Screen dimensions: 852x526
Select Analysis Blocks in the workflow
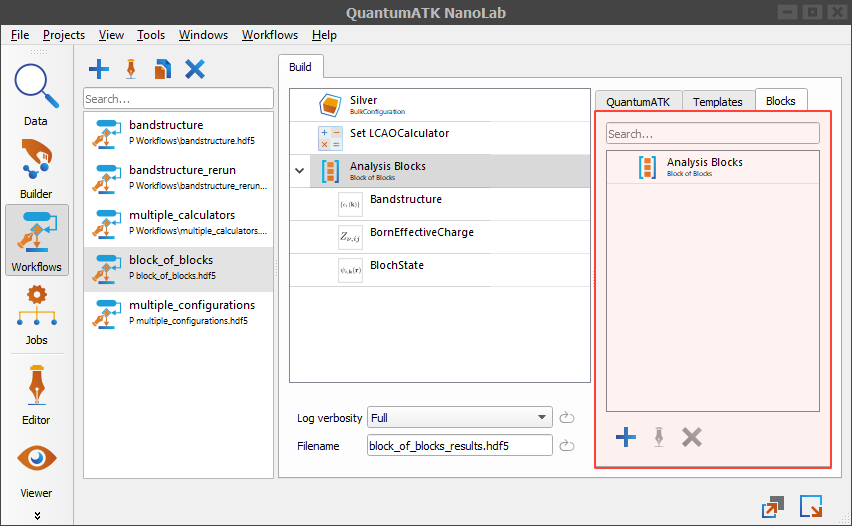pyautogui.click(x=450, y=171)
